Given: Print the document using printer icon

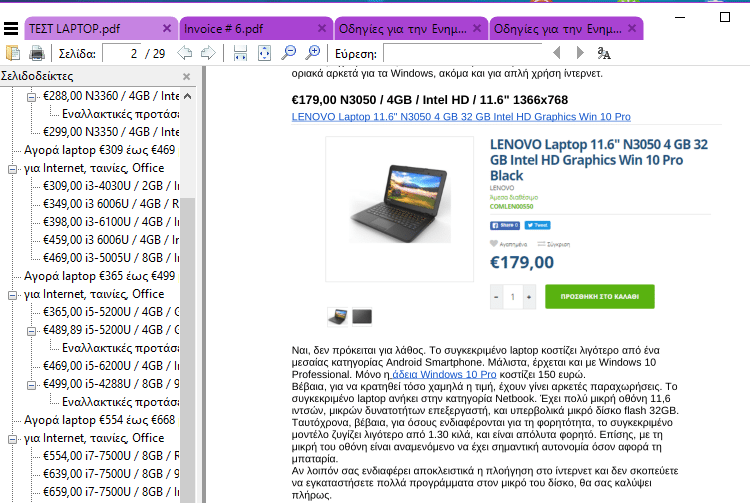Looking at the screenshot, I should (x=37, y=53).
